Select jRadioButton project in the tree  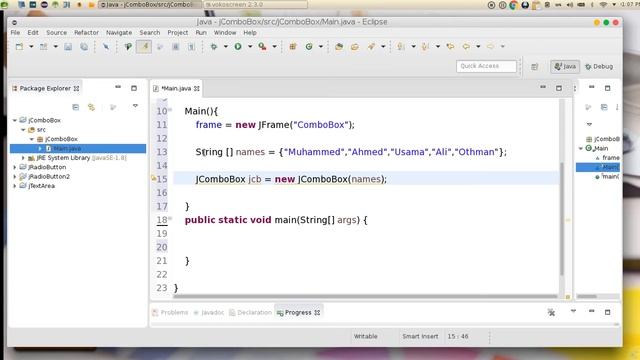click(47, 167)
